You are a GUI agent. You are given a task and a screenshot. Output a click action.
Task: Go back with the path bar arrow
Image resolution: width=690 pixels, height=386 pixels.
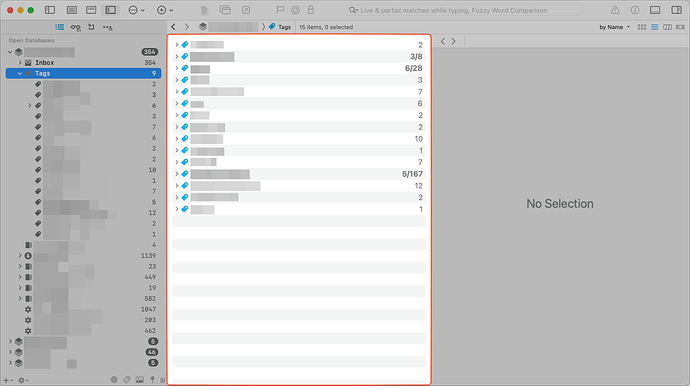[173, 27]
